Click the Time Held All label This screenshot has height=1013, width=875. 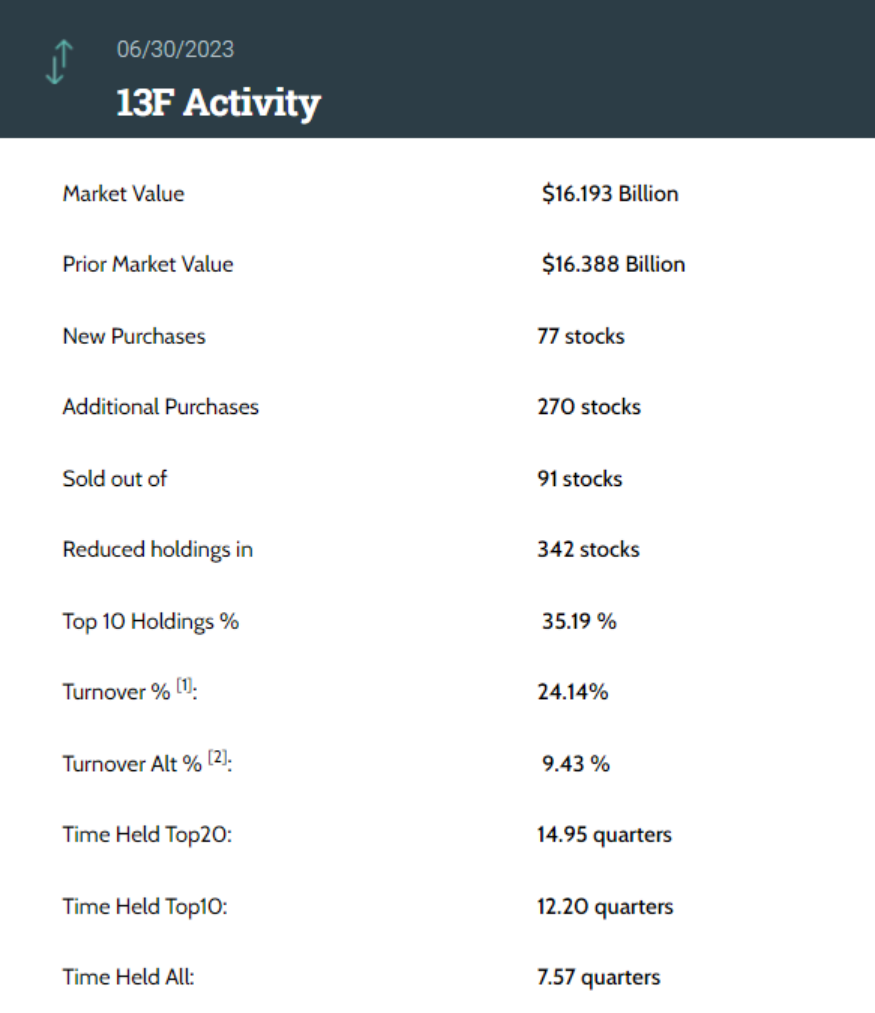(x=128, y=977)
